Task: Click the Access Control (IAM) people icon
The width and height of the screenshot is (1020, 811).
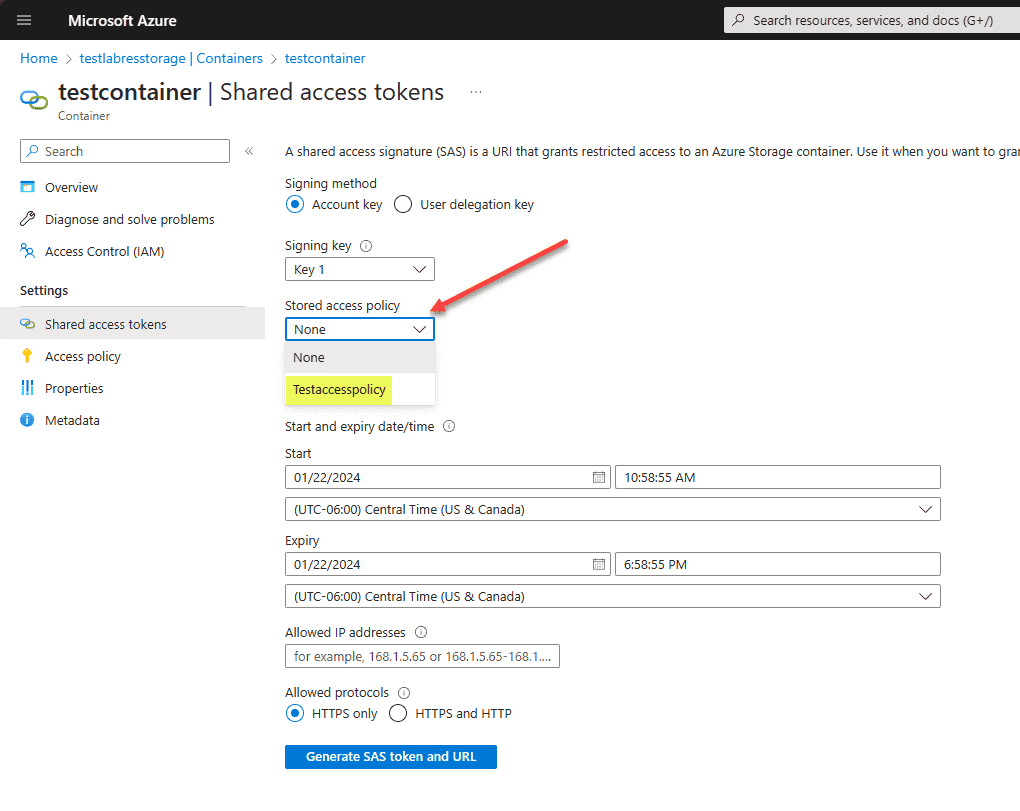Action: 27,251
